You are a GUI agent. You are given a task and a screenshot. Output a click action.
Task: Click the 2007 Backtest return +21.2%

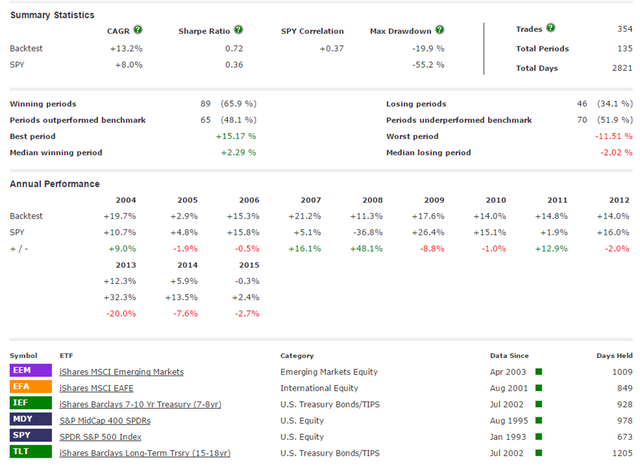tap(305, 216)
